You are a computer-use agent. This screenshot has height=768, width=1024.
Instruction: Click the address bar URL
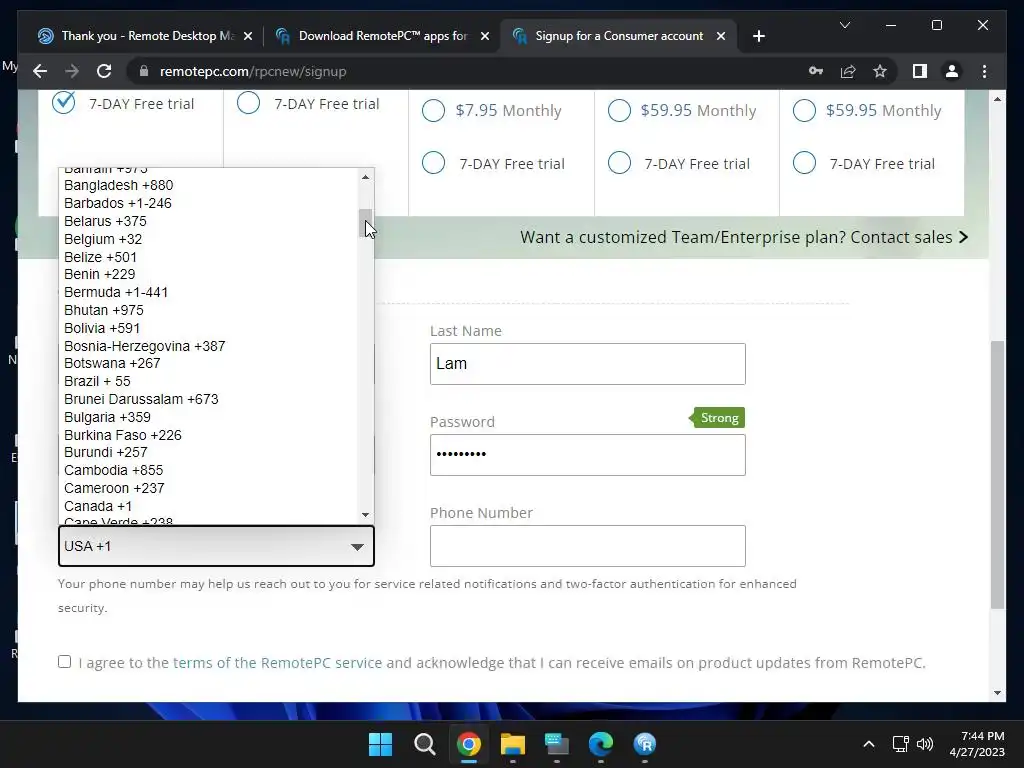[253, 71]
